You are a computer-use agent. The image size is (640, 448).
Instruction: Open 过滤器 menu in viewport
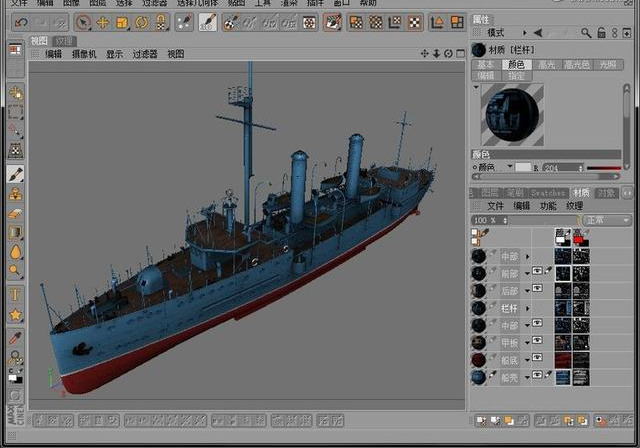tap(145, 54)
